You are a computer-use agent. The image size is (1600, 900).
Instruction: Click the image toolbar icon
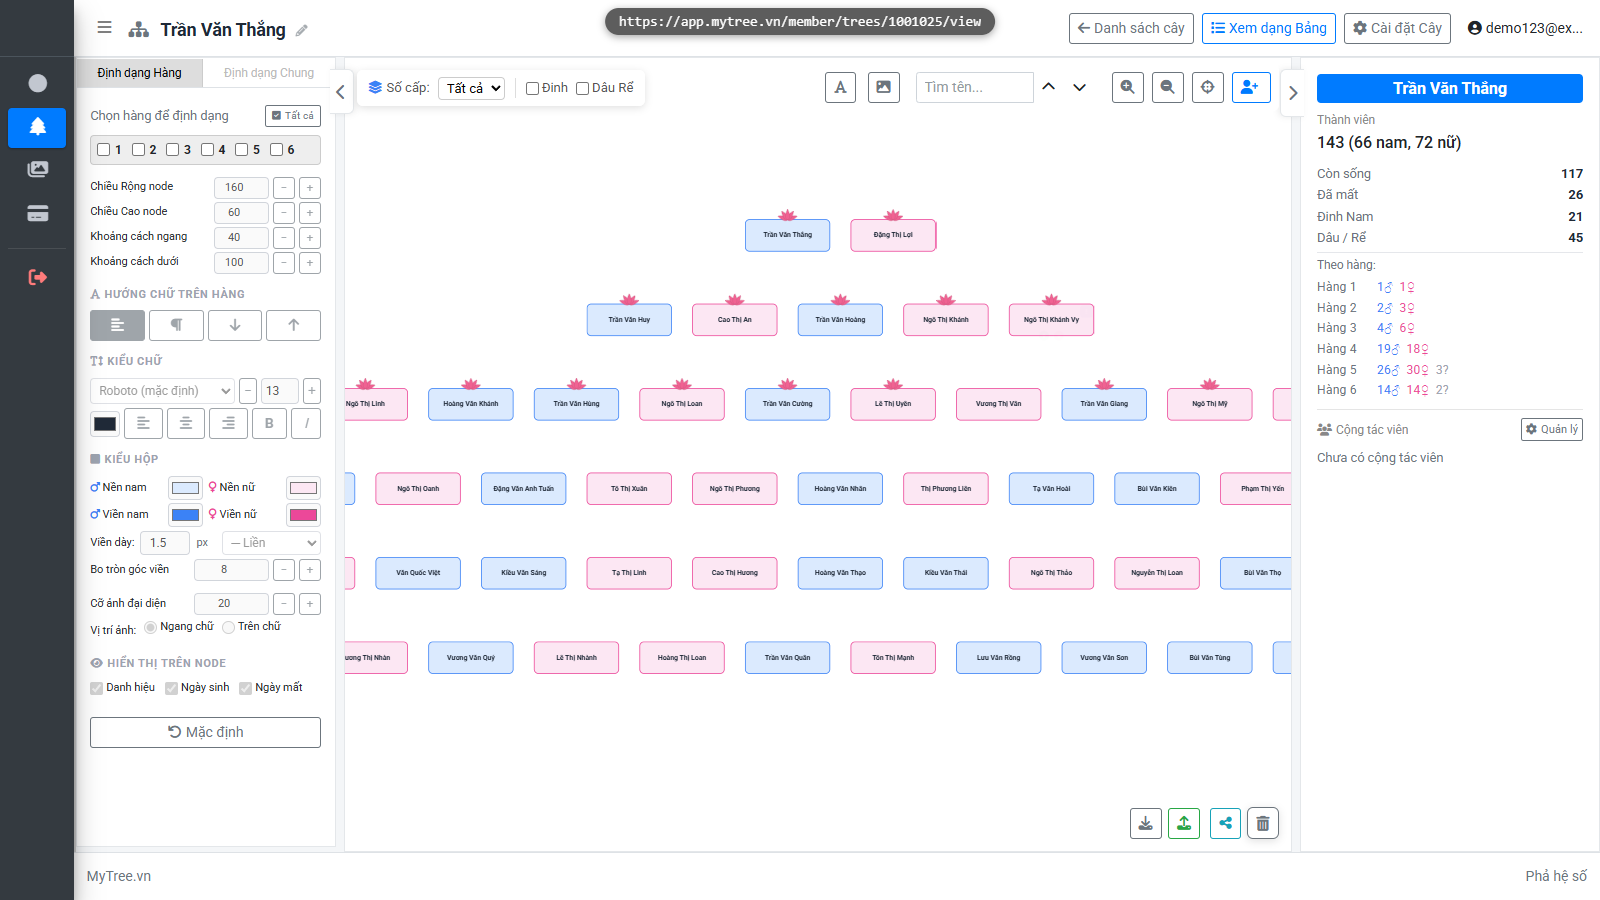pos(884,87)
